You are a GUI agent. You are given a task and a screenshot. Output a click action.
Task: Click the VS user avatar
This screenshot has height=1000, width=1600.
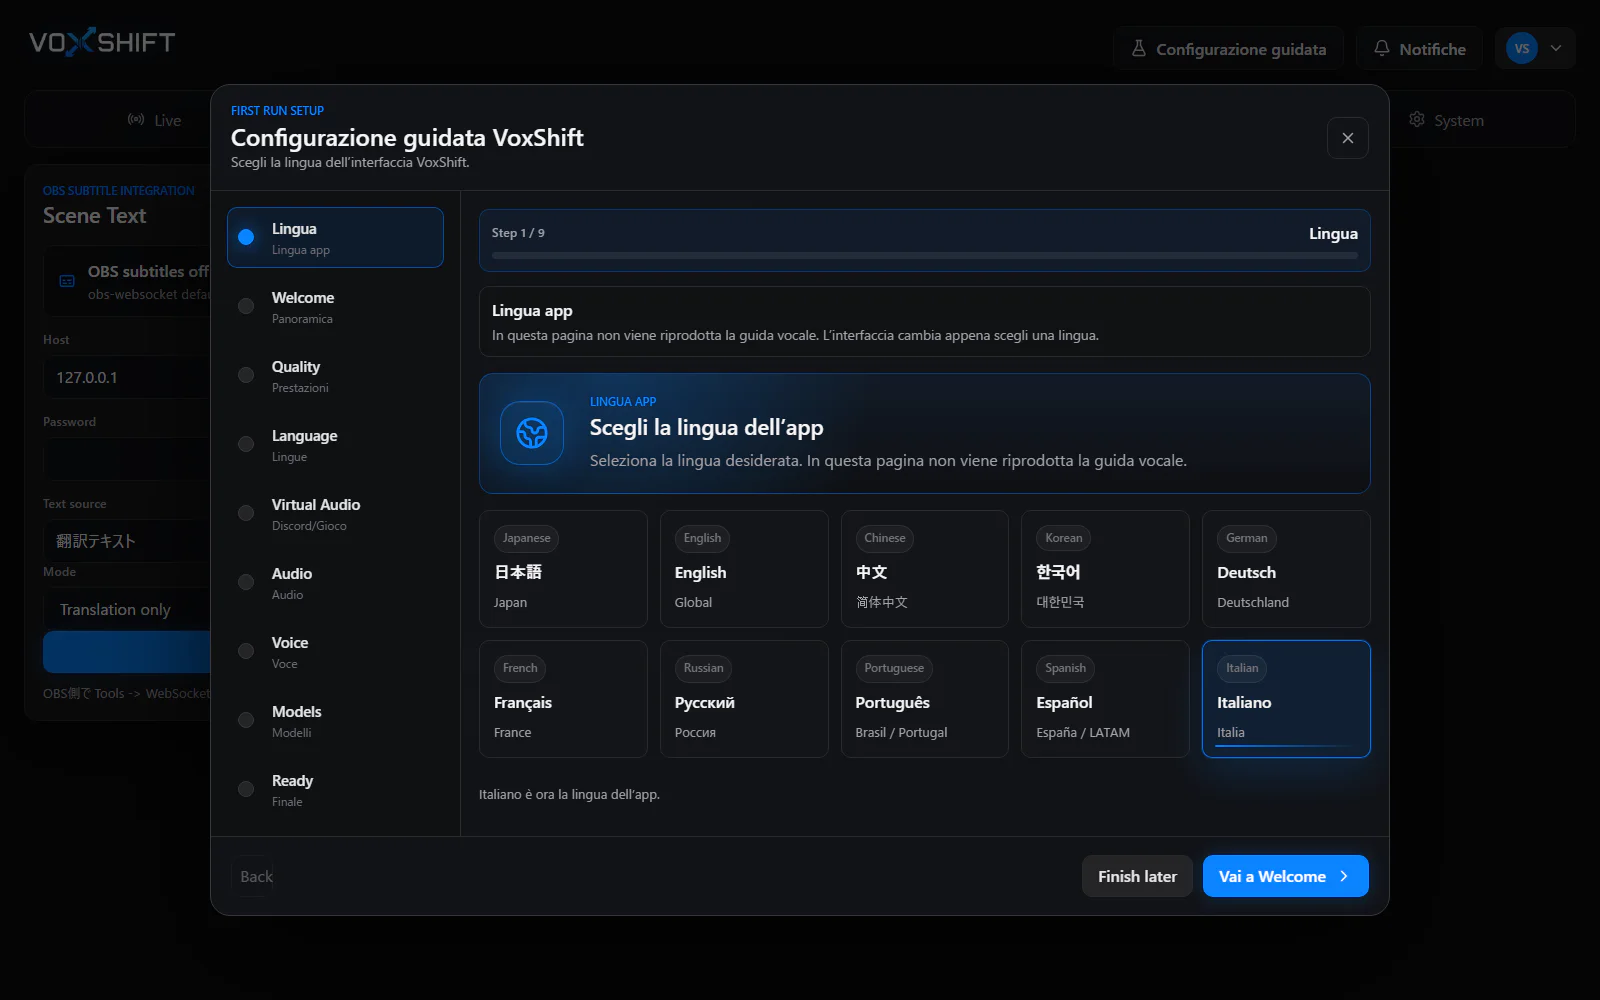click(x=1521, y=48)
